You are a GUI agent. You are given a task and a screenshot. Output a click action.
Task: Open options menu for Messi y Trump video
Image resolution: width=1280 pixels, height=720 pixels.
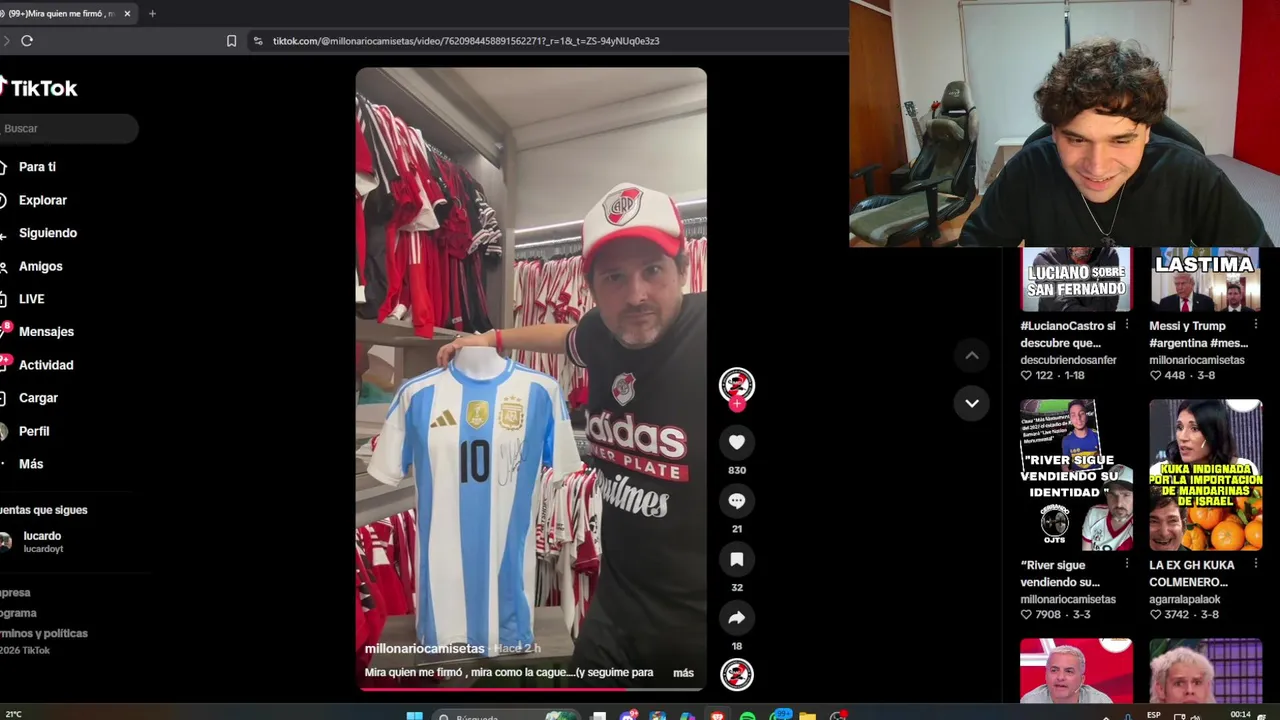pyautogui.click(x=1256, y=325)
